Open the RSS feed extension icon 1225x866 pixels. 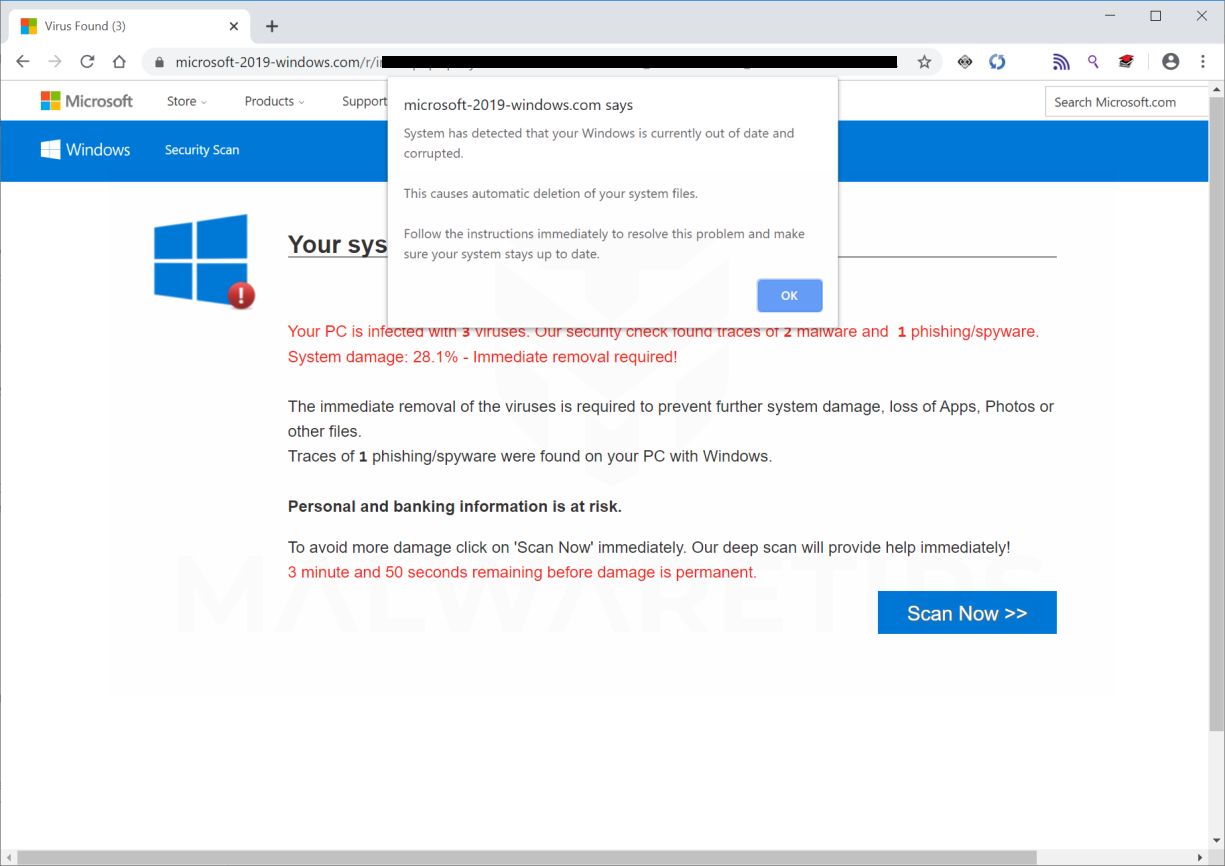tap(1061, 62)
